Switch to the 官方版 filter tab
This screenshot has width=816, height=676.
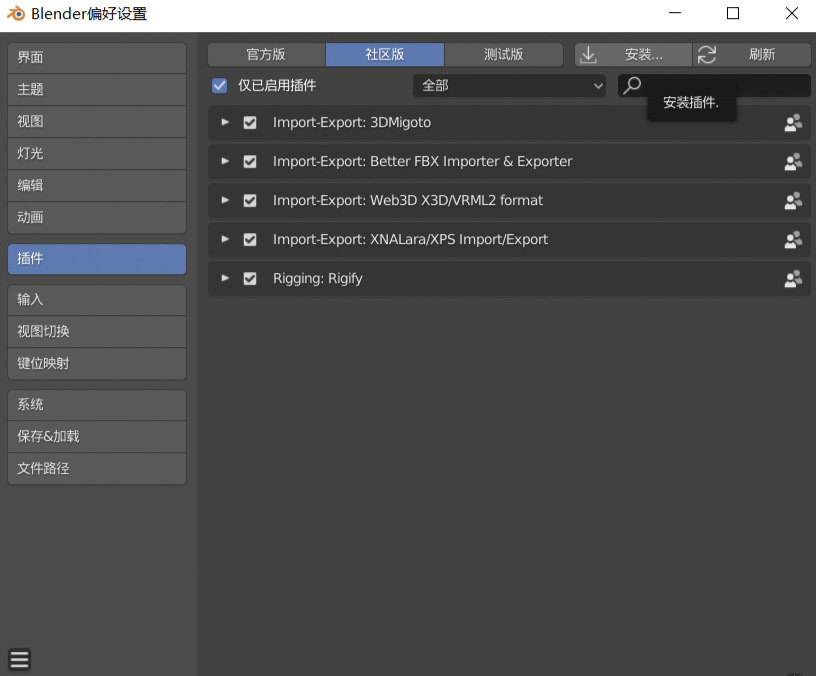pyautogui.click(x=266, y=55)
